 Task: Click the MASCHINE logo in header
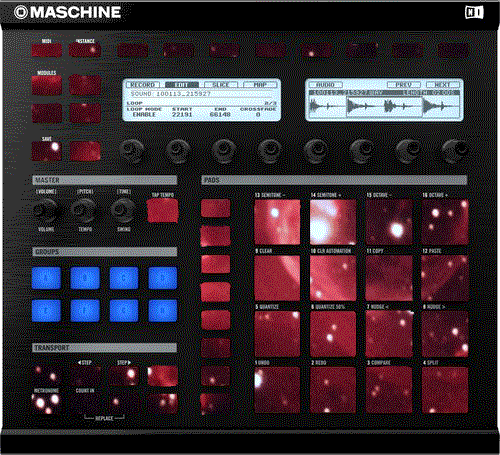click(x=68, y=12)
